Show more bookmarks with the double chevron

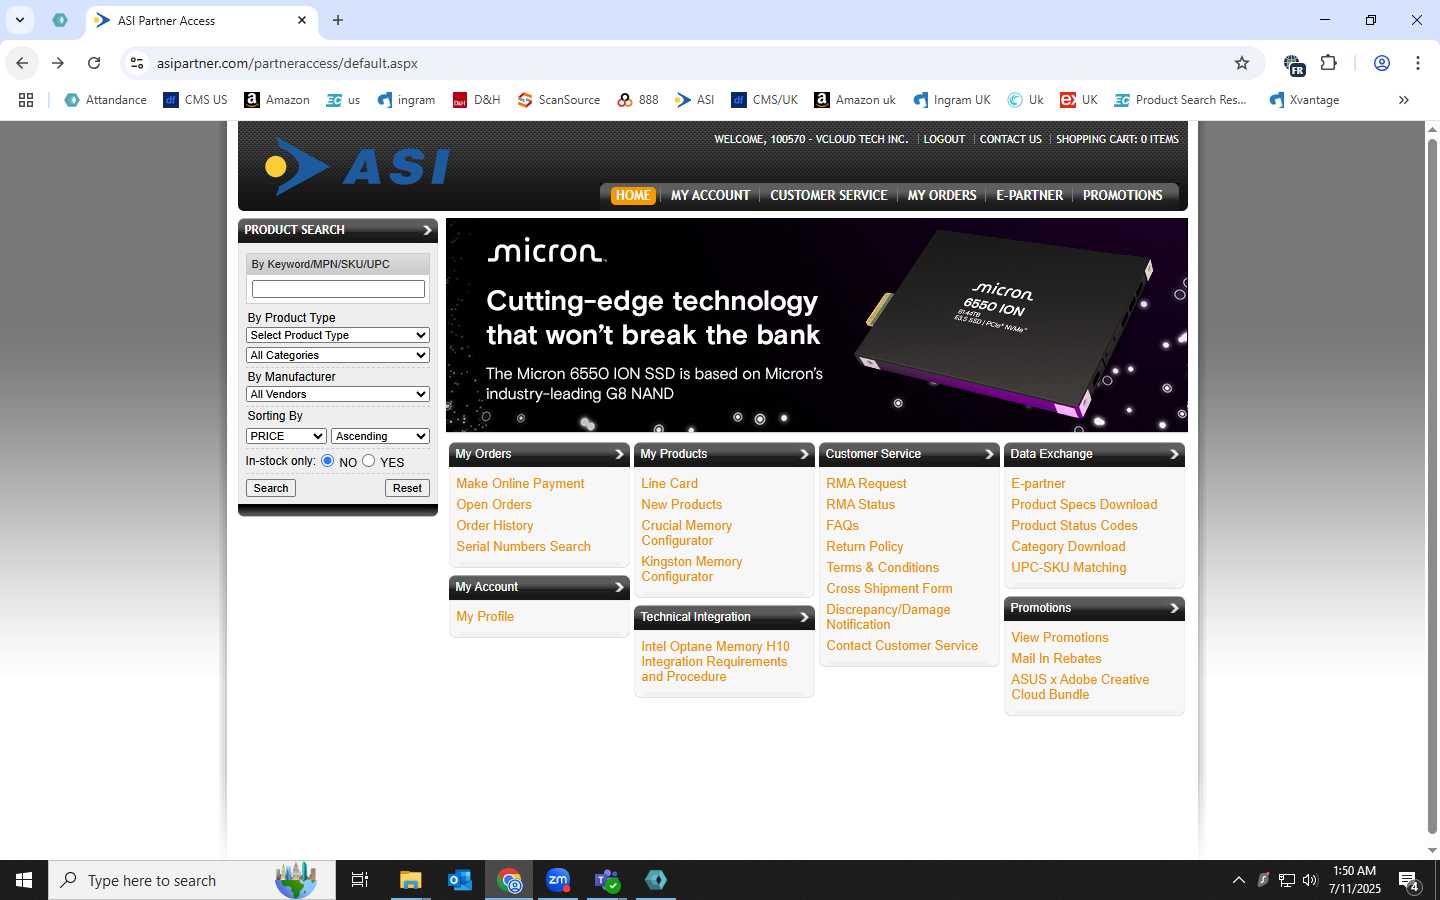[1404, 100]
